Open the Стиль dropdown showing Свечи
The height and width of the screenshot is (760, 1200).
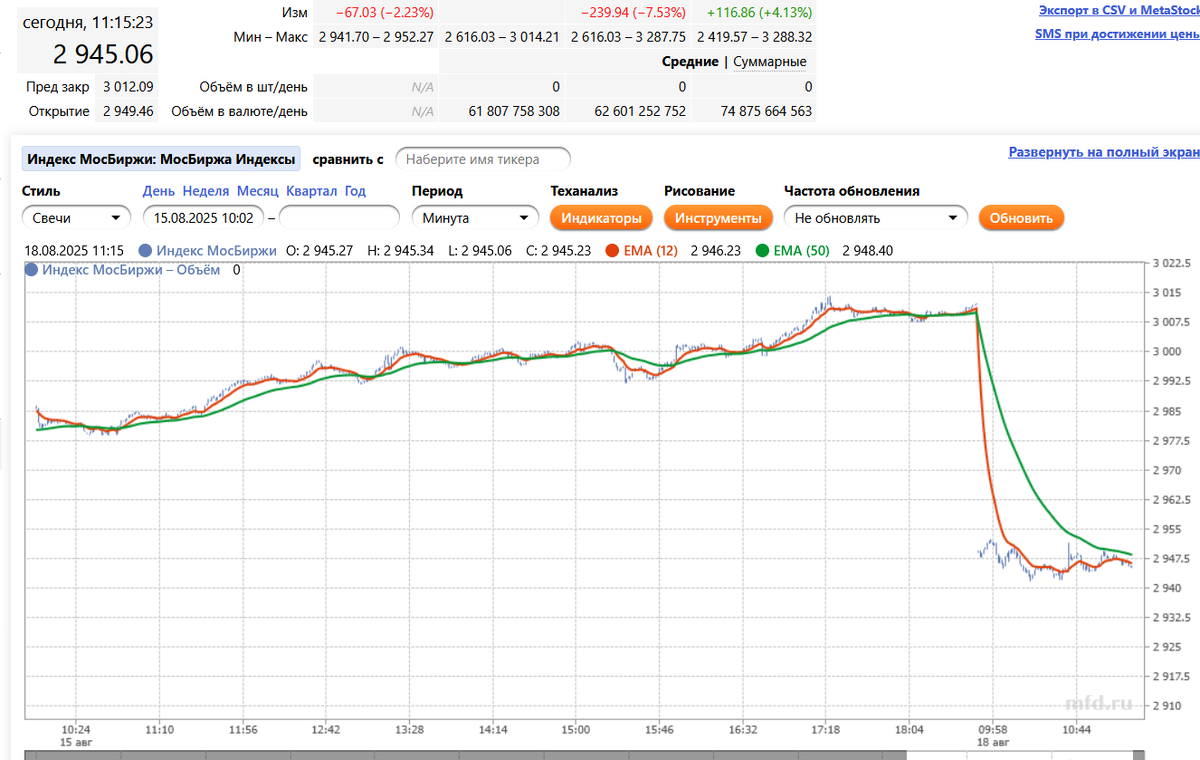[76, 217]
